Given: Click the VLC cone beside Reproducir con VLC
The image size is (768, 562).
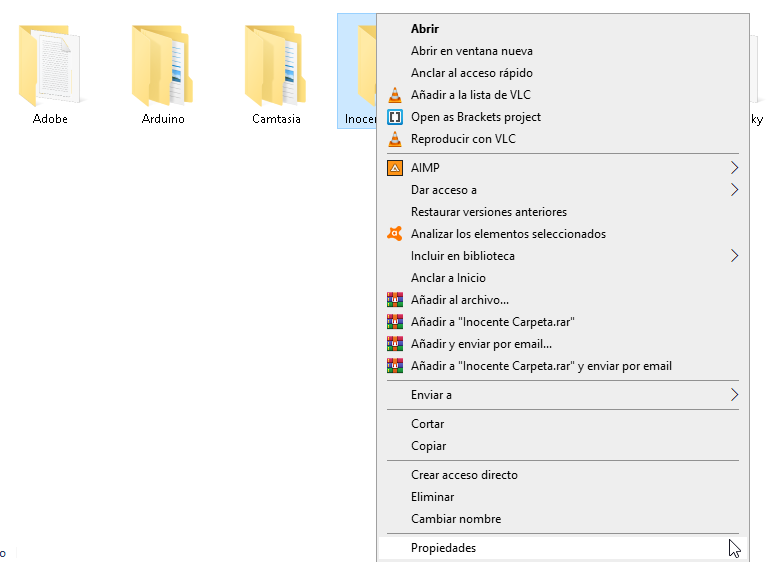Looking at the screenshot, I should click(x=395, y=139).
